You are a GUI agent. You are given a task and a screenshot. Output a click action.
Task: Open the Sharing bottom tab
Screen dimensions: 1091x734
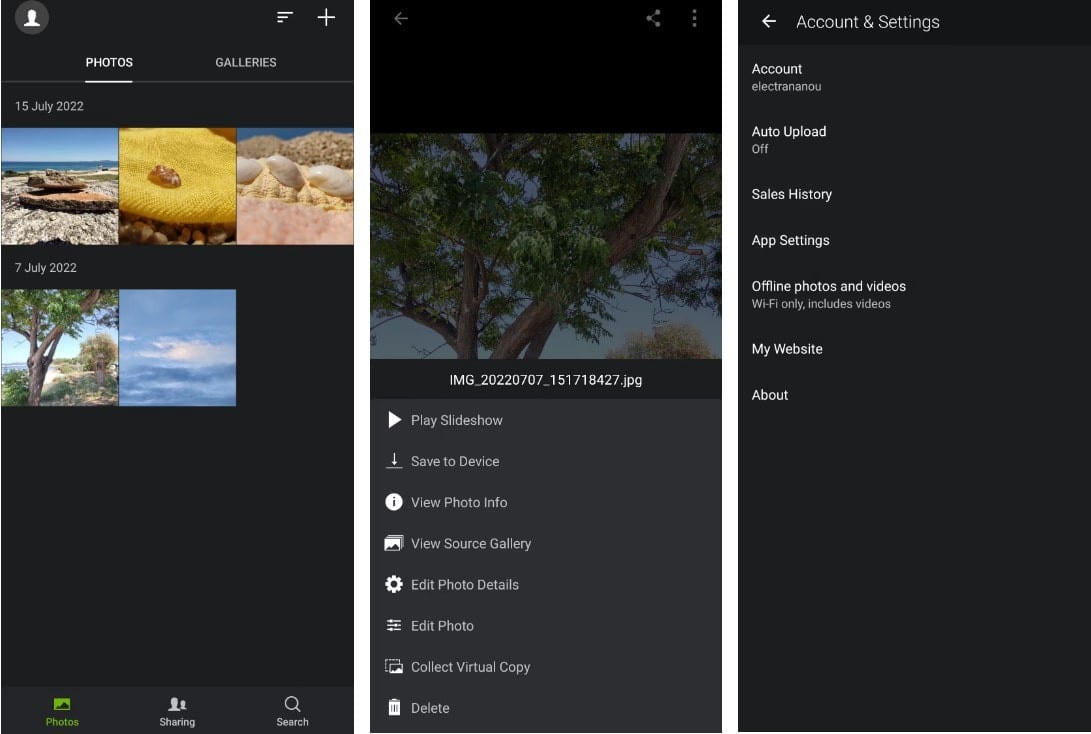tap(177, 710)
